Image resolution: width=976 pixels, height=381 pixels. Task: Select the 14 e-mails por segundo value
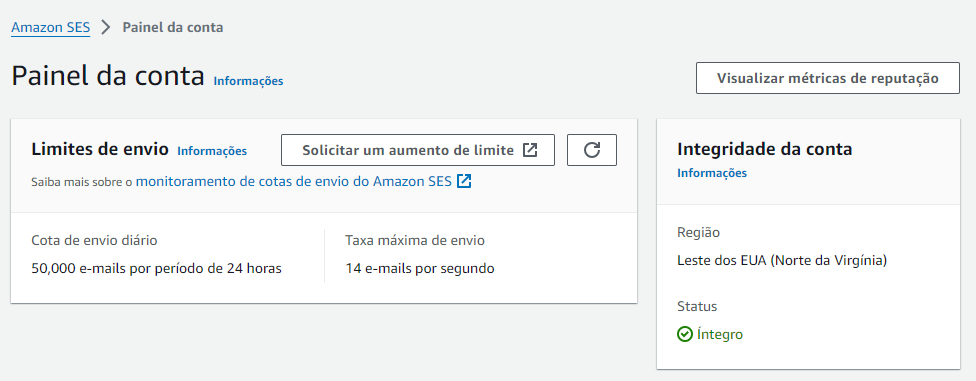tap(420, 269)
